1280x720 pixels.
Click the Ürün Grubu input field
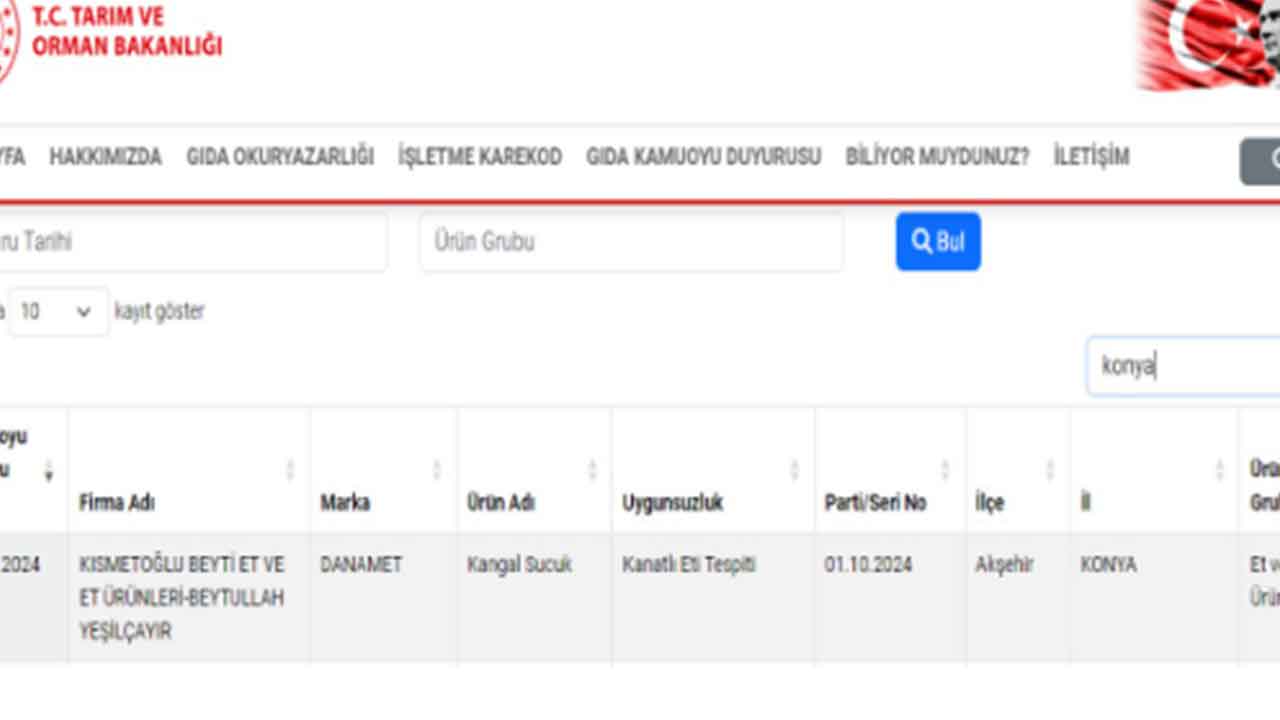(x=630, y=242)
